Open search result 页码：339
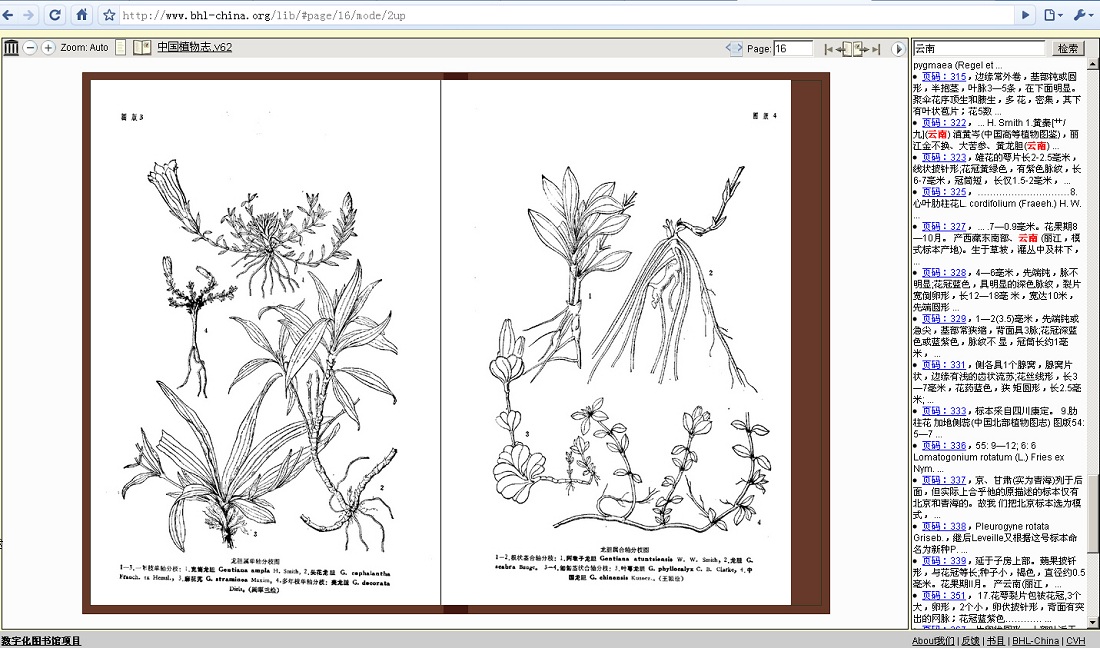The width and height of the screenshot is (1100, 648). (x=944, y=560)
